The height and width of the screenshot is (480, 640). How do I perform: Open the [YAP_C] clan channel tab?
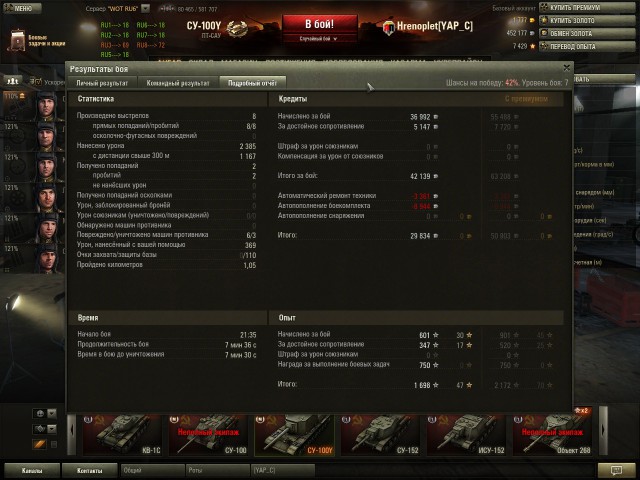(282, 470)
